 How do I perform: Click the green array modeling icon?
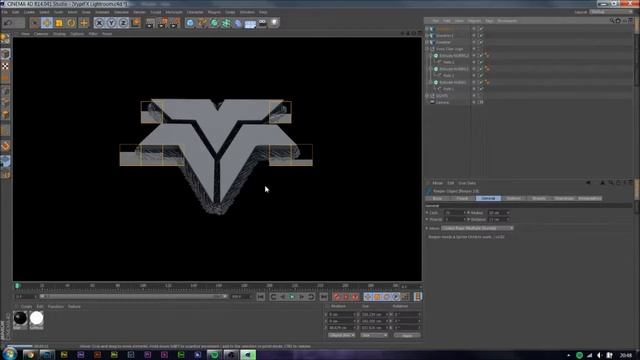pos(226,23)
